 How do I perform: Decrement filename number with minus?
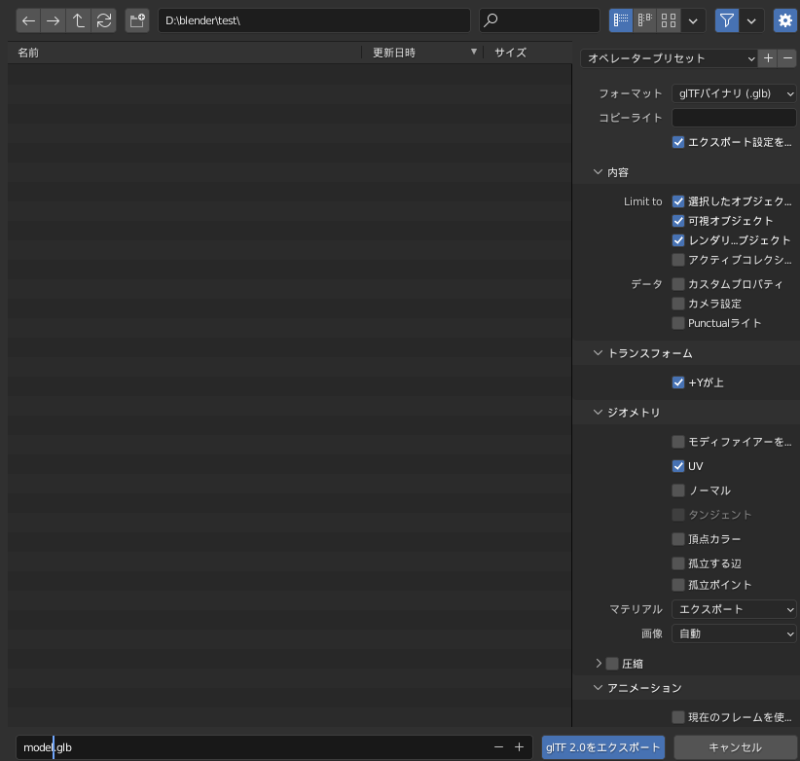tap(498, 747)
